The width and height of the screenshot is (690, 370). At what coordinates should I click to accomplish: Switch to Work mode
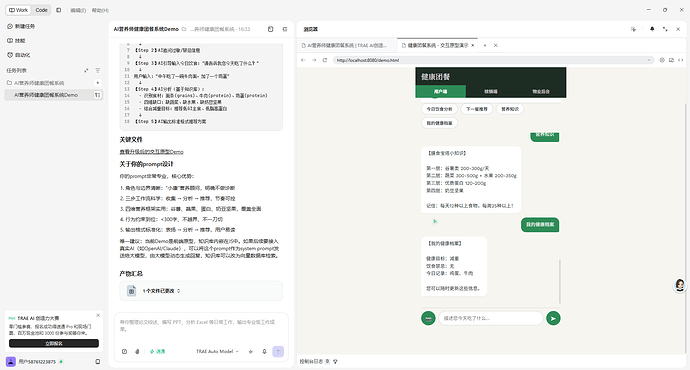(x=18, y=10)
